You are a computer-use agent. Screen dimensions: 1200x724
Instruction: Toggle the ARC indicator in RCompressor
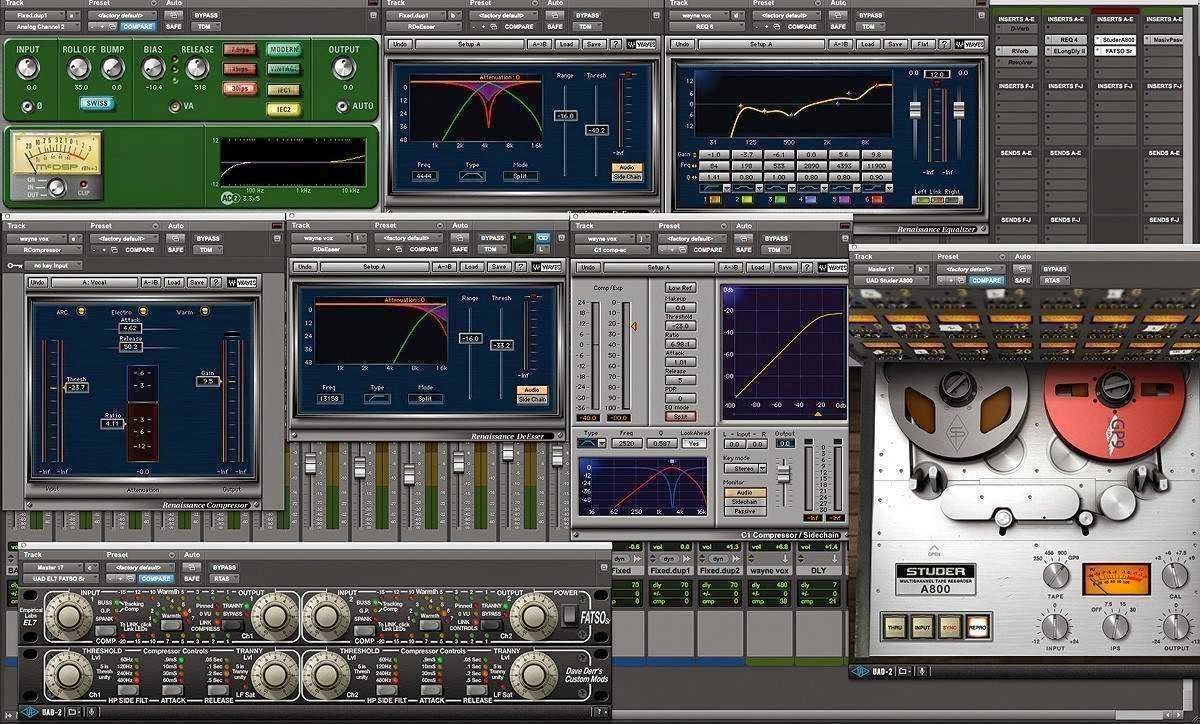click(x=79, y=311)
